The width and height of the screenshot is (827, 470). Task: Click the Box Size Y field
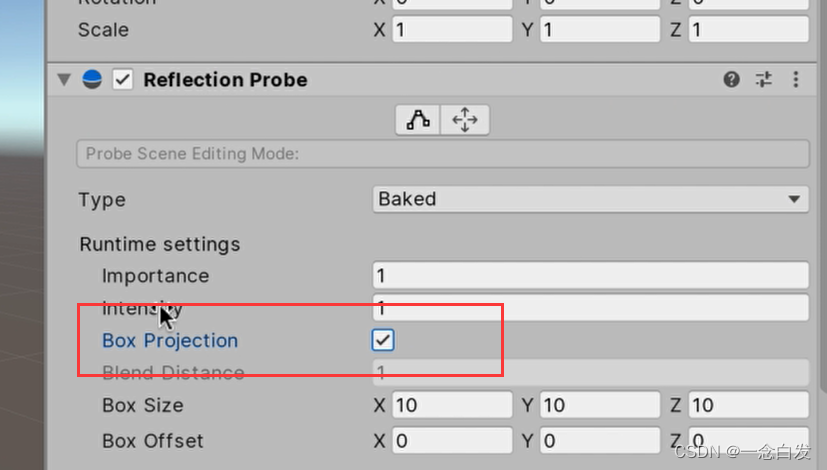(600, 405)
